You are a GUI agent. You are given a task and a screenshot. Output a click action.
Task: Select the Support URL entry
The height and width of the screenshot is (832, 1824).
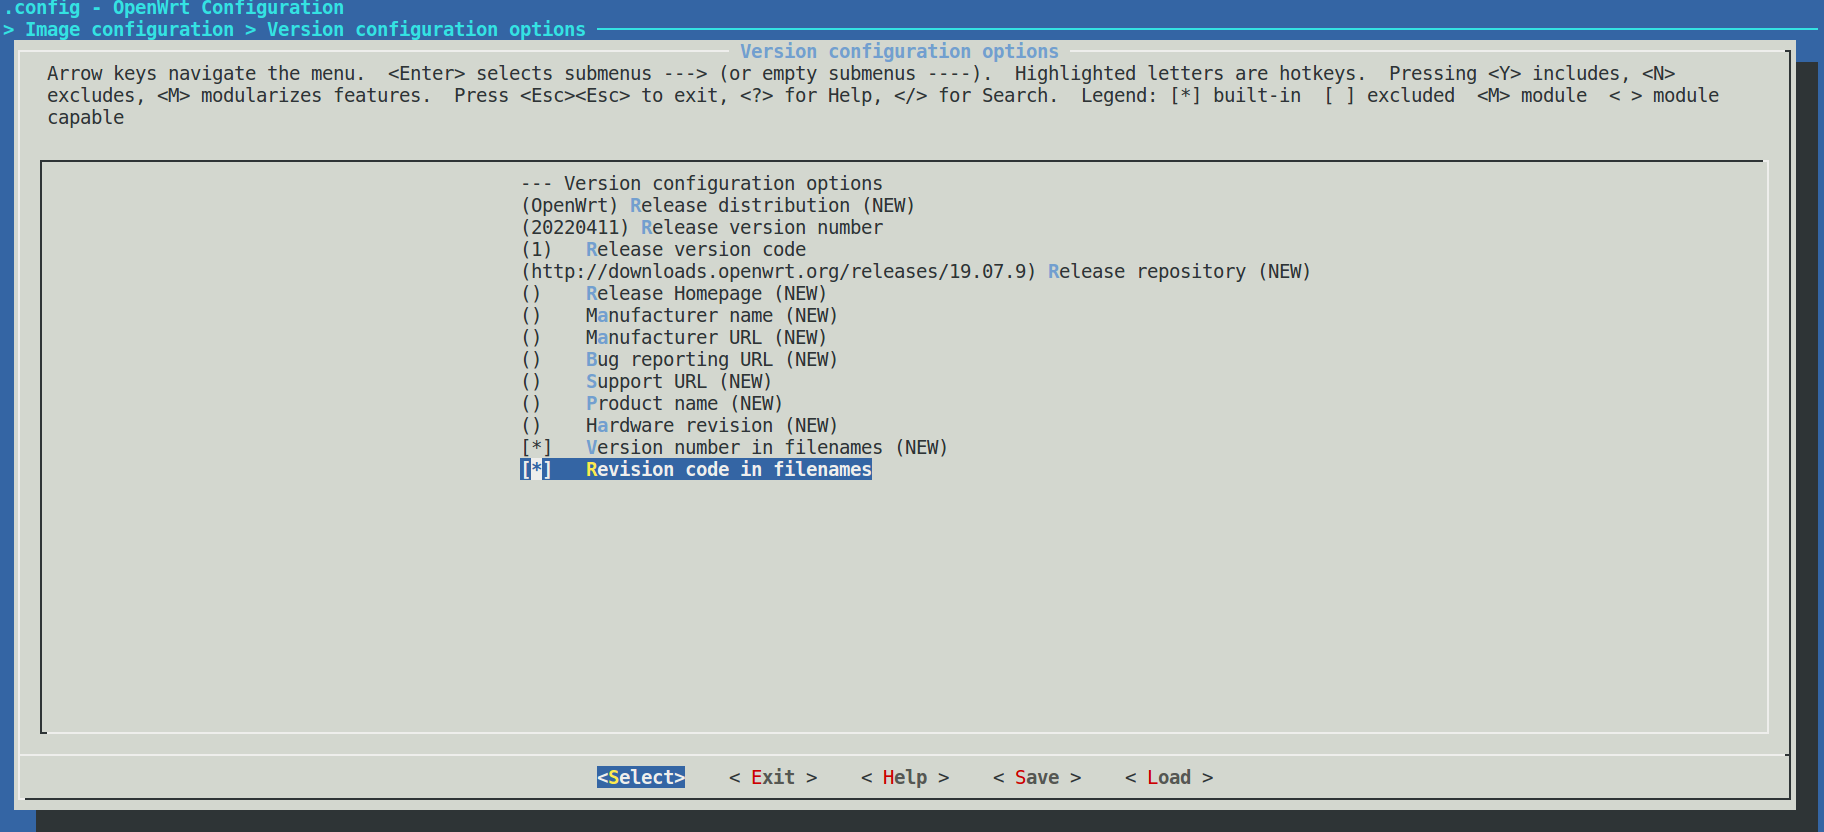pyautogui.click(x=647, y=382)
